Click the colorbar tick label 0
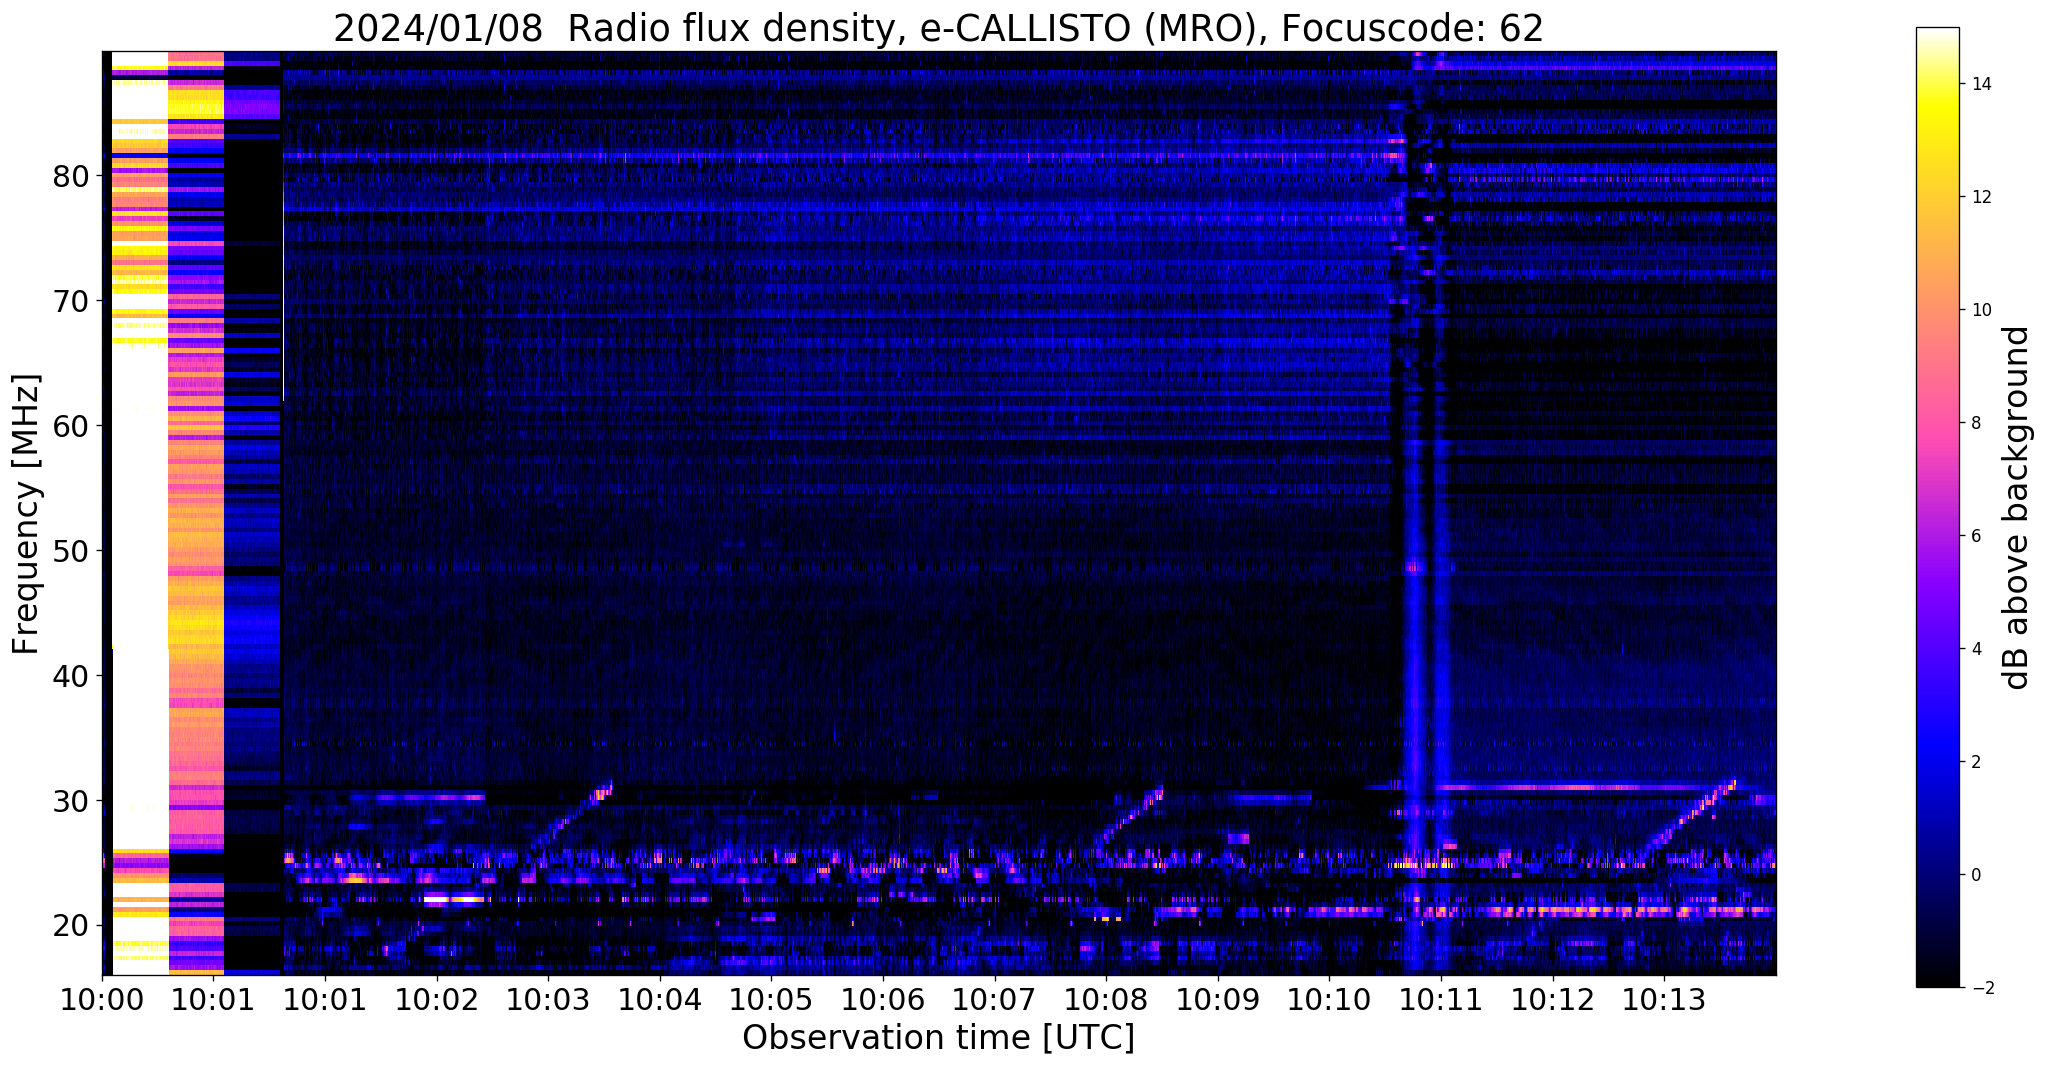Image resolution: width=2047 pixels, height=1067 pixels. (x=1975, y=875)
